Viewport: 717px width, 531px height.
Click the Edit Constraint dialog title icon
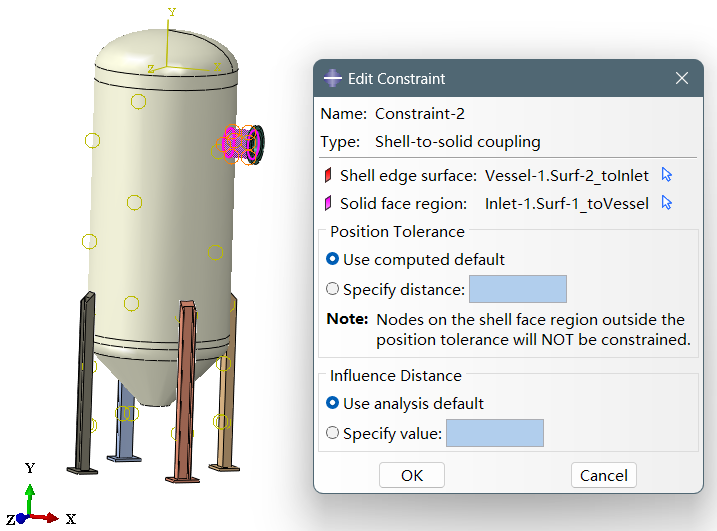point(332,78)
